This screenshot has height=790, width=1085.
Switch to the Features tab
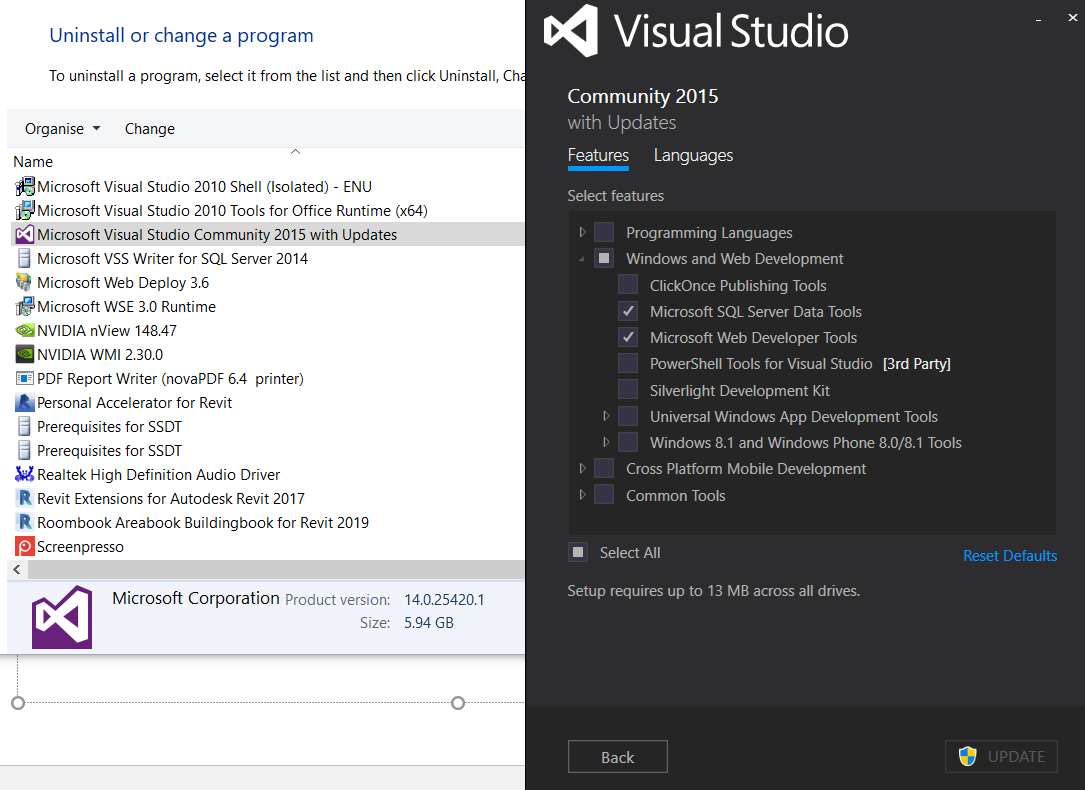(598, 156)
